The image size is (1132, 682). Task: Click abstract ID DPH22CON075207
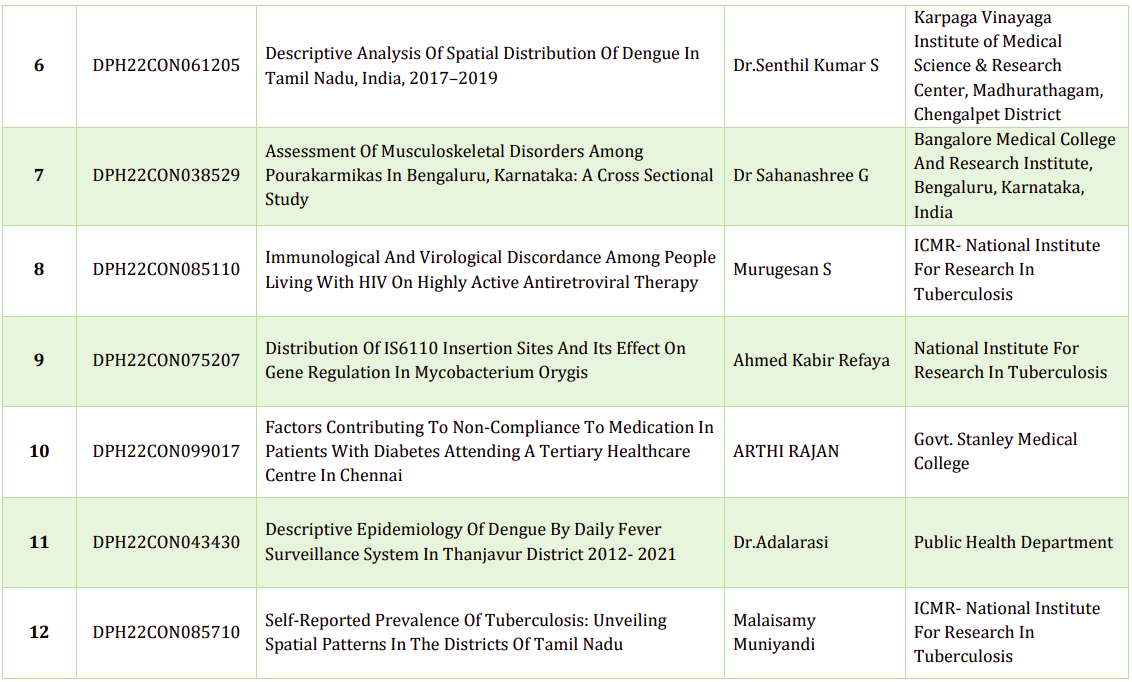166,361
